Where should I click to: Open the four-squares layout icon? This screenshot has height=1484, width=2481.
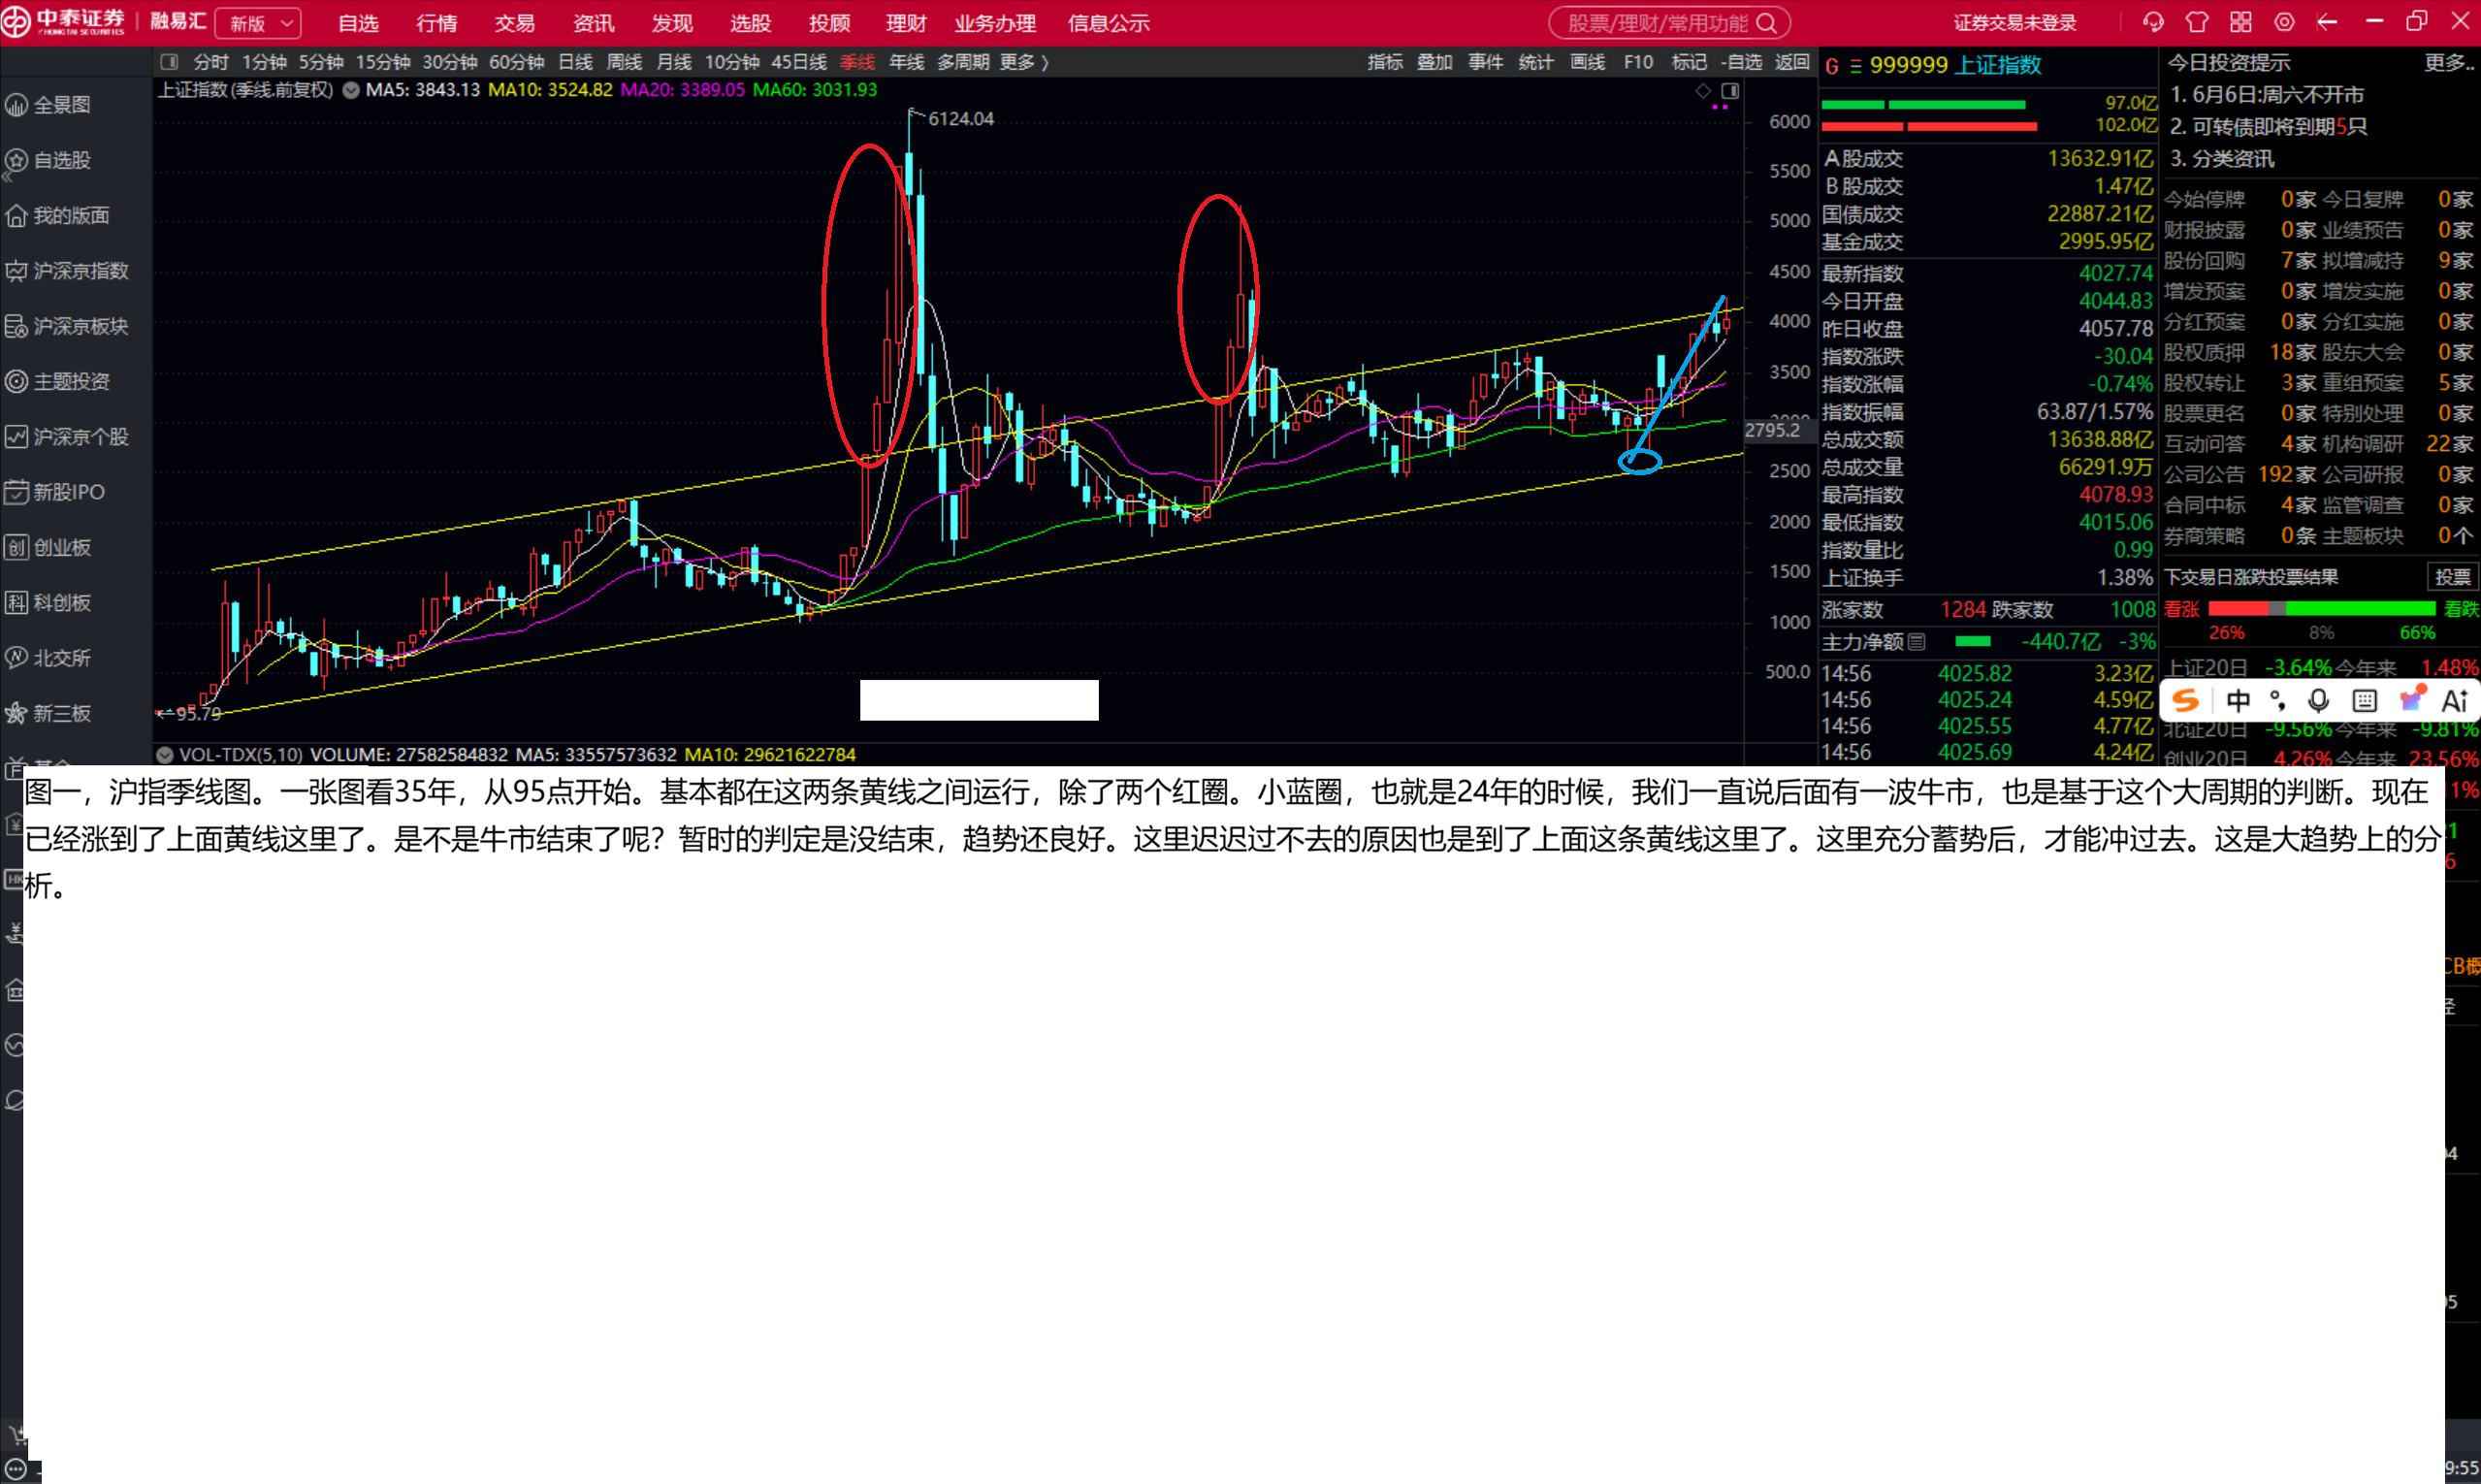pyautogui.click(x=2241, y=22)
